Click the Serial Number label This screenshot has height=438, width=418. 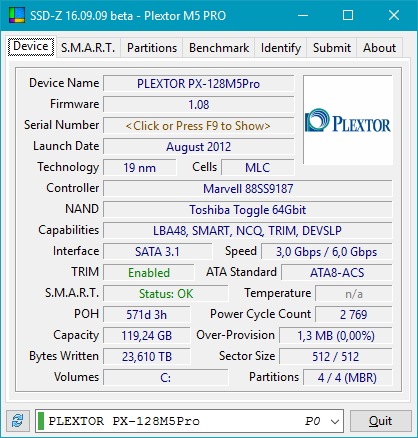point(62,125)
